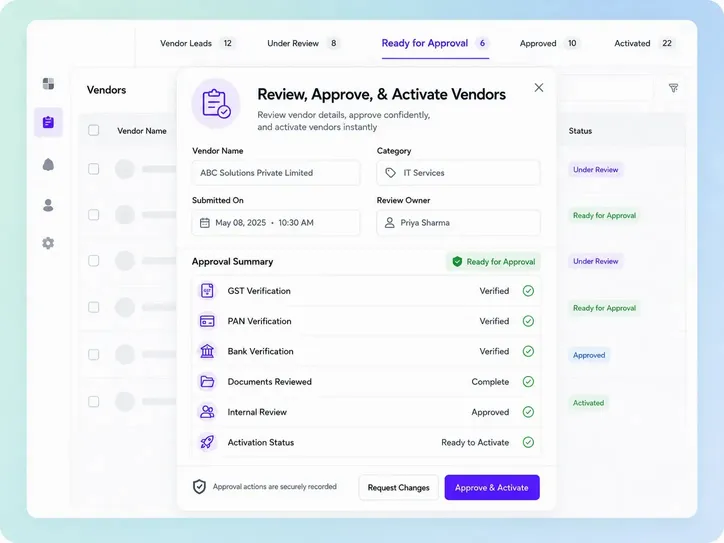Switch to Under Review tab
Image resolution: width=724 pixels, height=543 pixels.
(303, 43)
